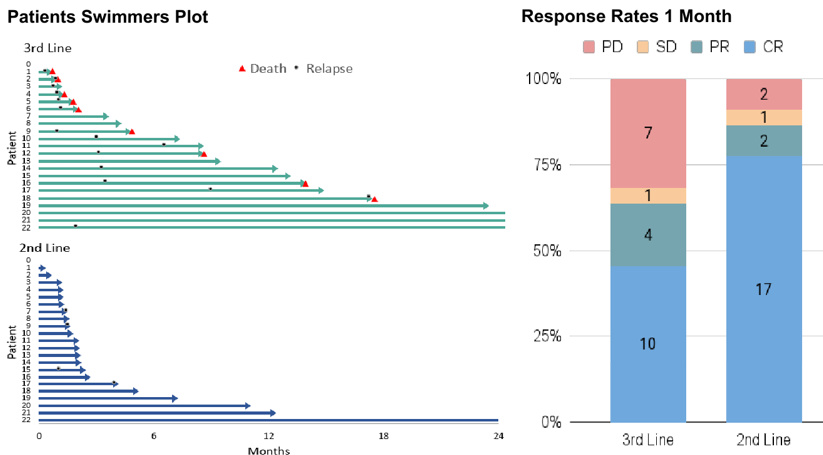Click the arrowhead ending 2nd Line patient 21's bar
Viewport: 823px width, 455px height.
(x=271, y=413)
